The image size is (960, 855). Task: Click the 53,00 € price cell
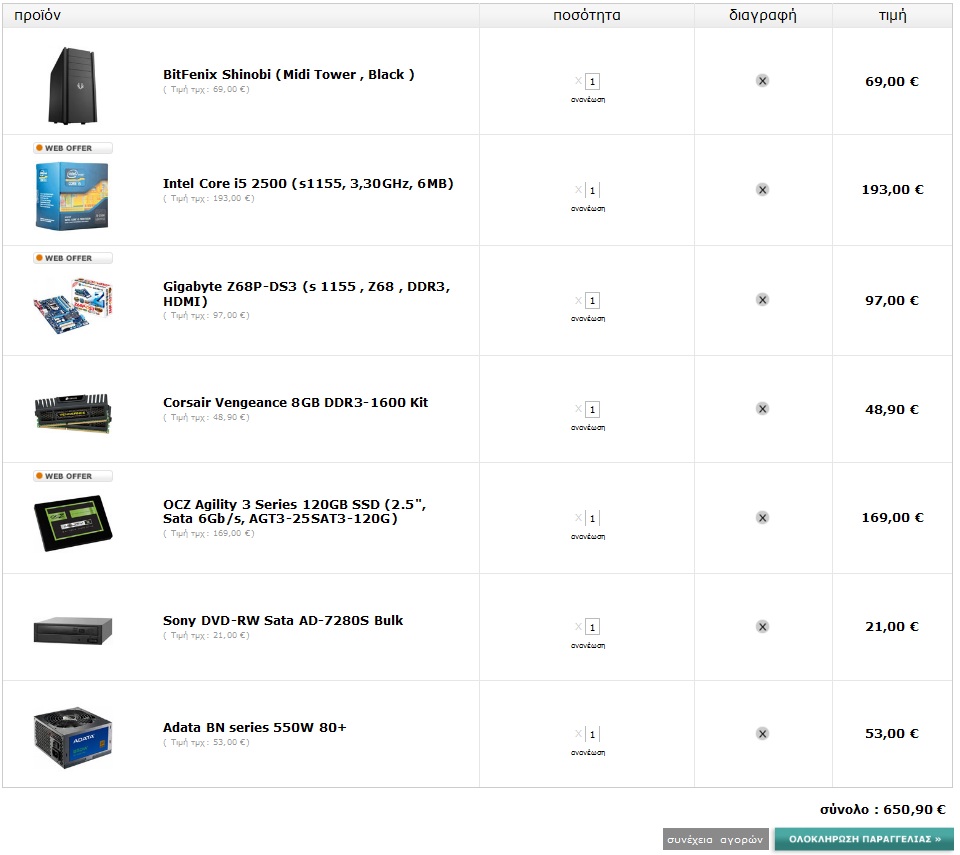tap(891, 734)
